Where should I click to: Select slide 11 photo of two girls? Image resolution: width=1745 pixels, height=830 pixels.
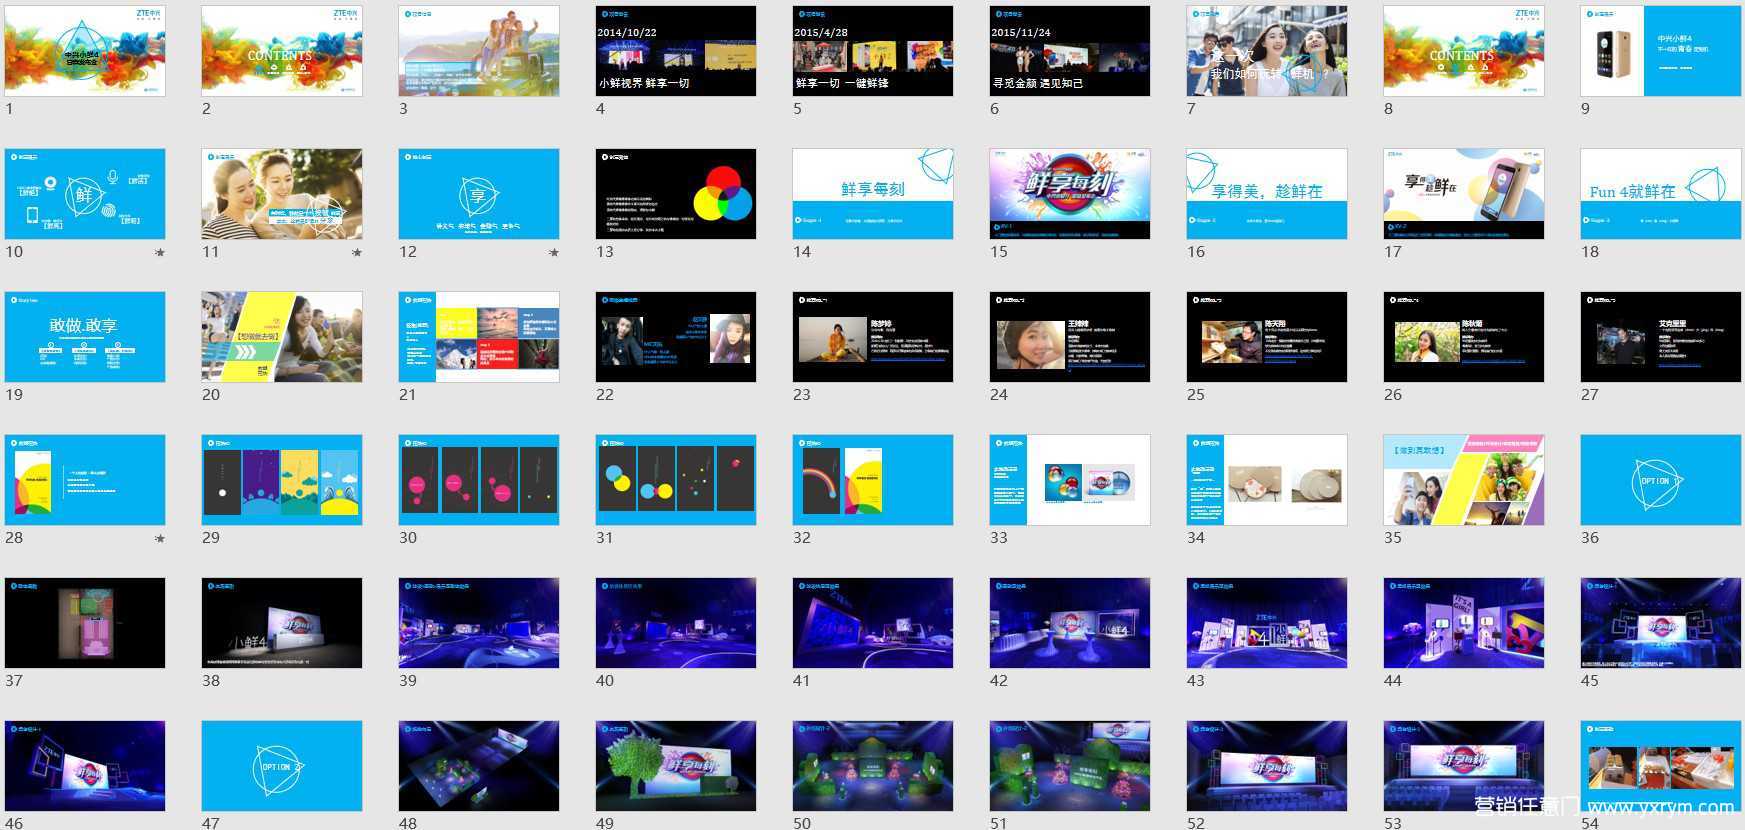tap(282, 194)
